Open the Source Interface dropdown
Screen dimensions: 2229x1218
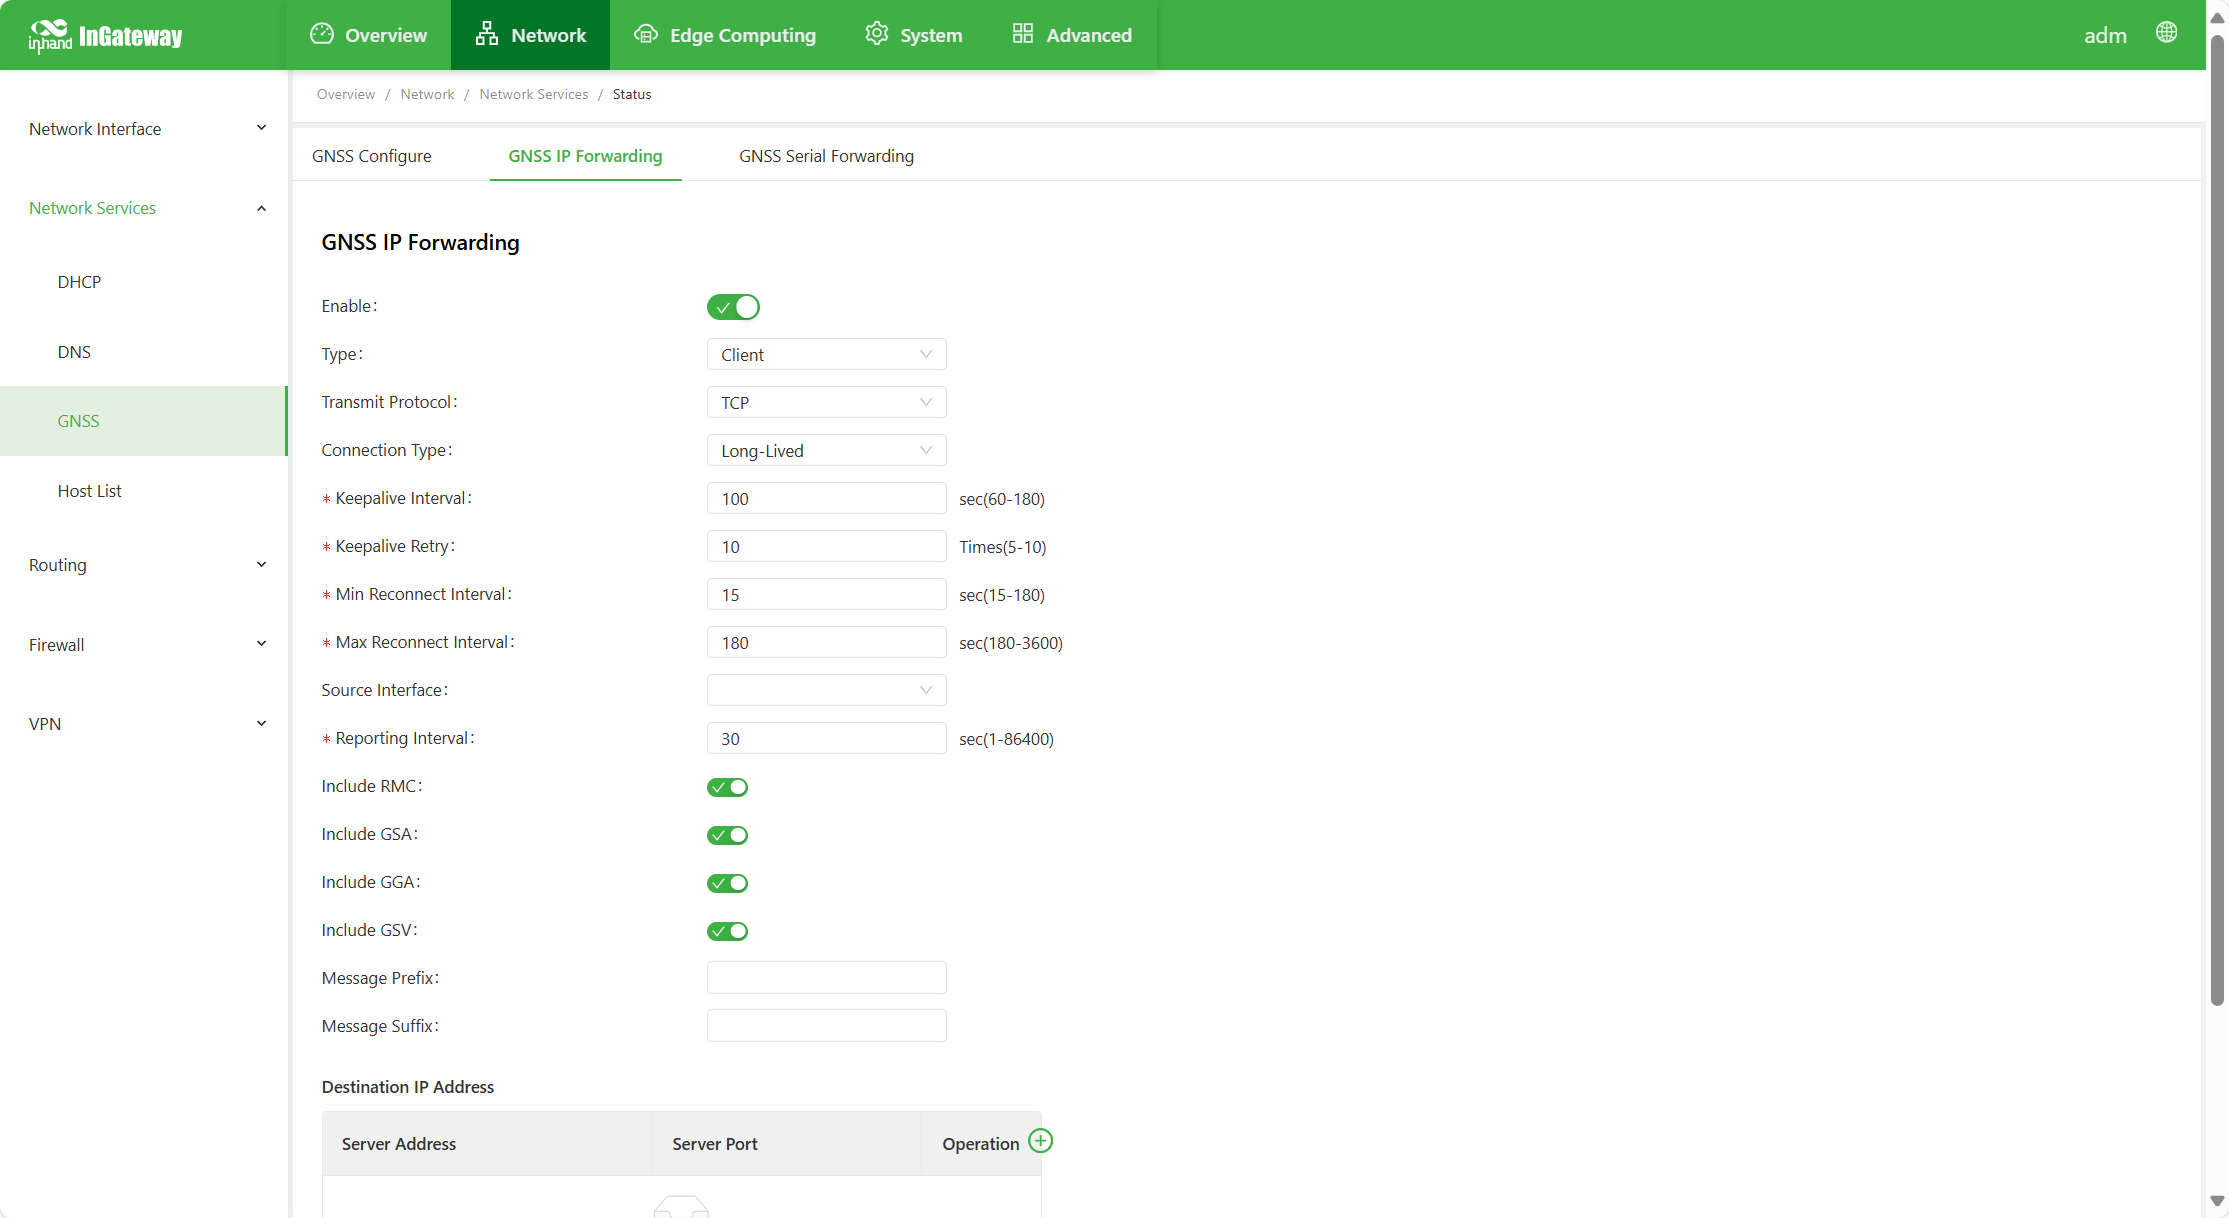coord(826,690)
